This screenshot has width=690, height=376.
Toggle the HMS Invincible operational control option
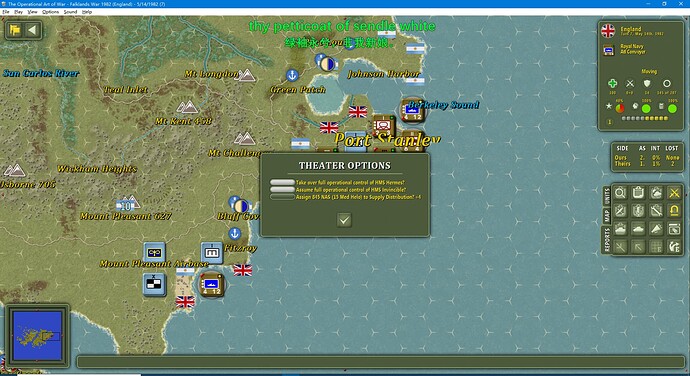[x=282, y=190]
